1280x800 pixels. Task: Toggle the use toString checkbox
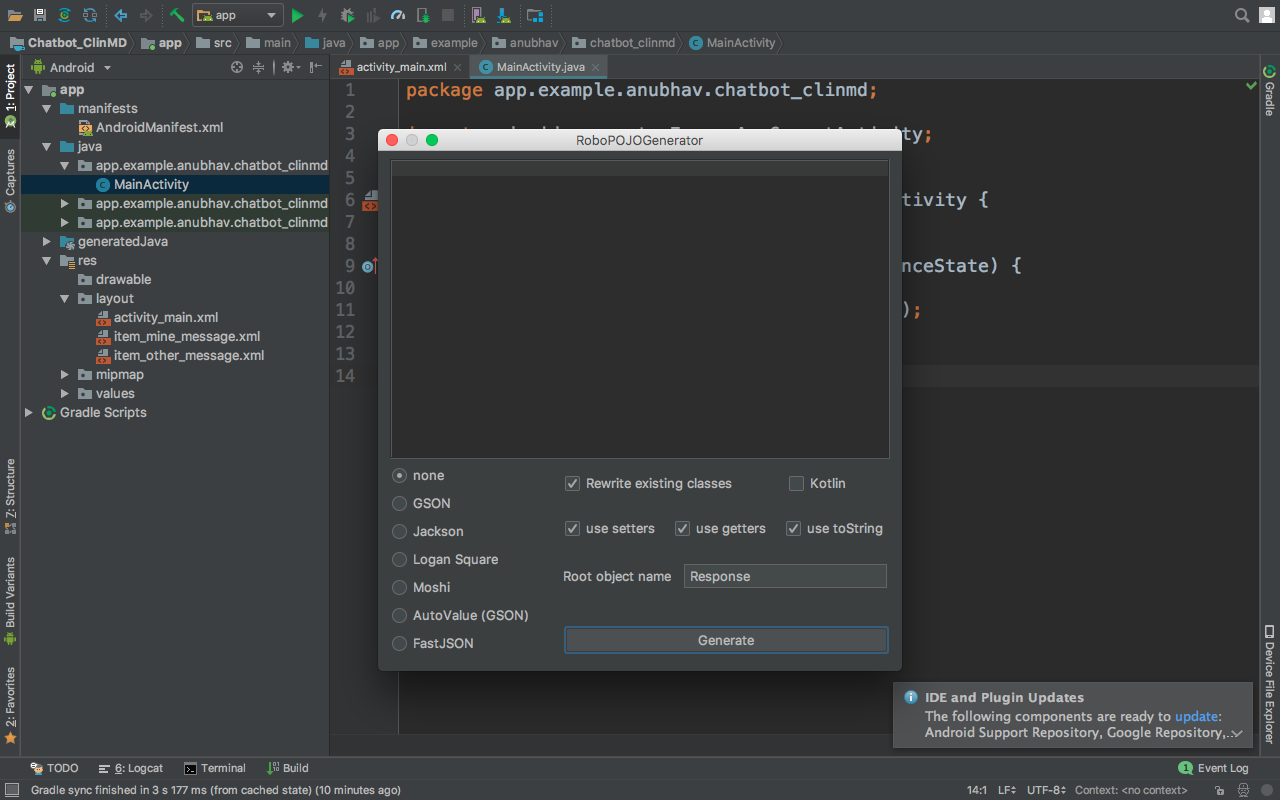(x=794, y=528)
